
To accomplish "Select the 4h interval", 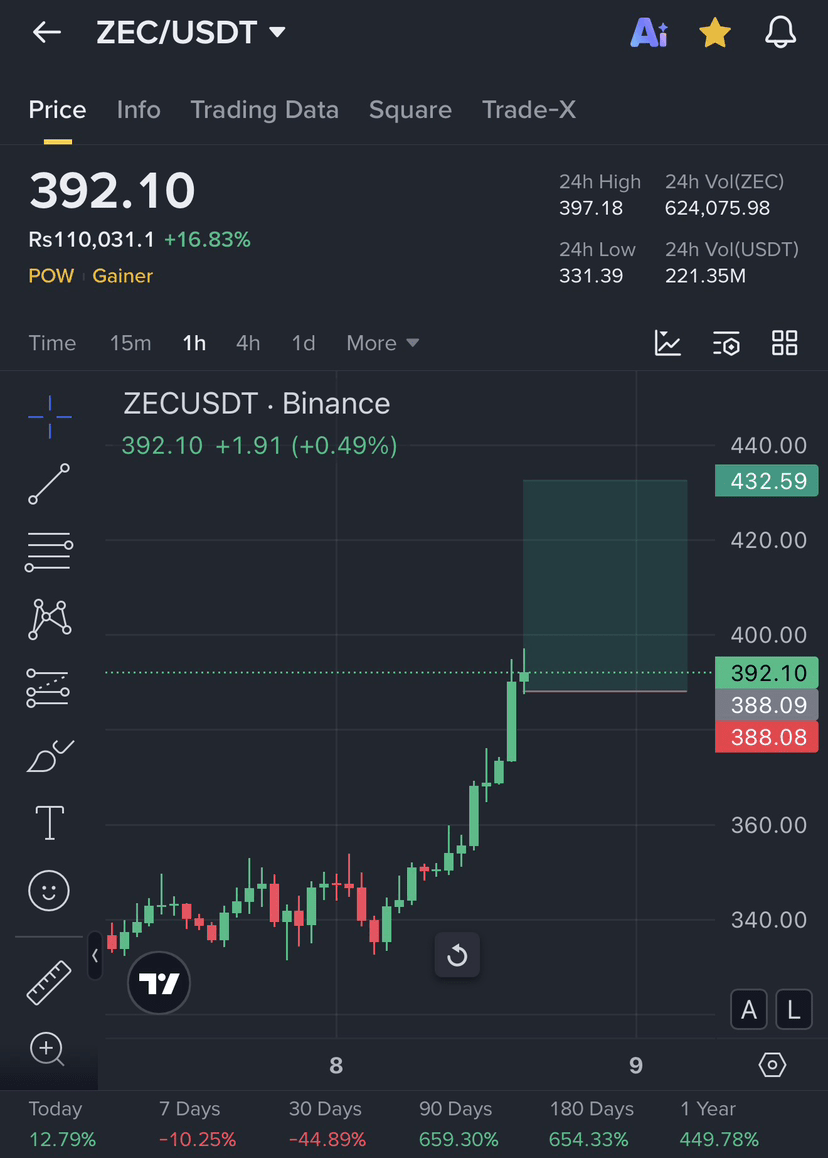I will tap(248, 343).
